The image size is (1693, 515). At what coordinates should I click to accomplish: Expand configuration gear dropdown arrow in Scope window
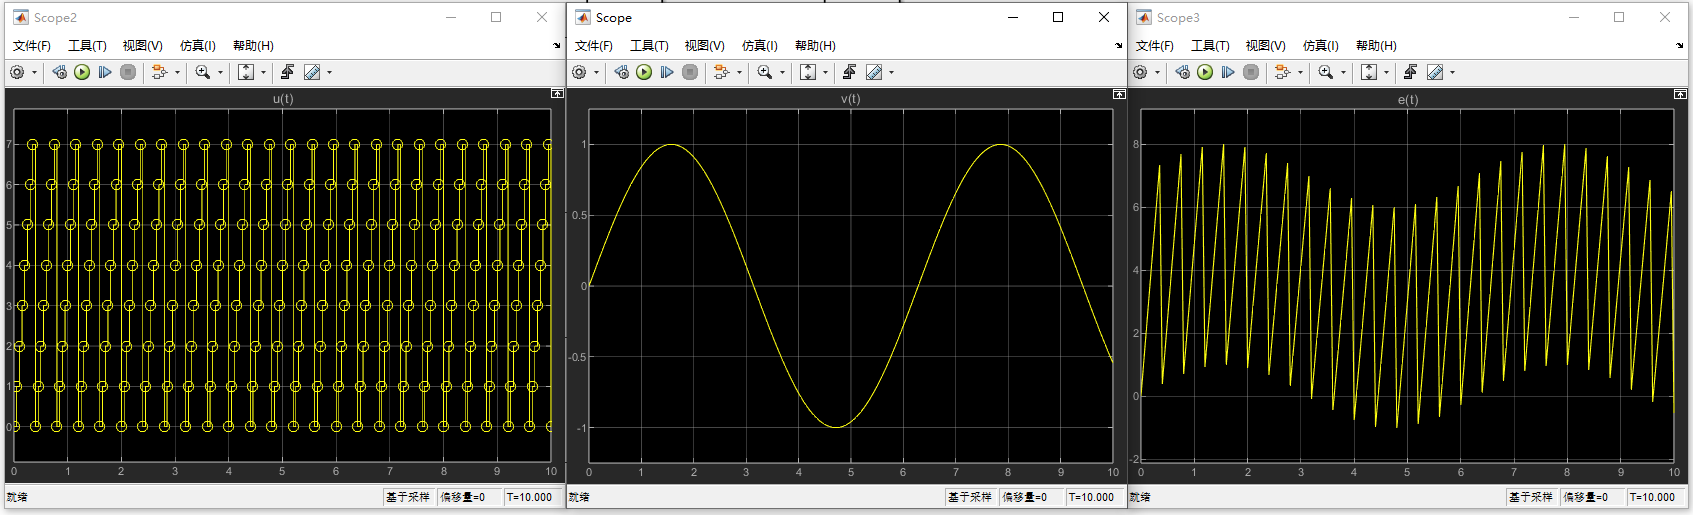click(597, 72)
